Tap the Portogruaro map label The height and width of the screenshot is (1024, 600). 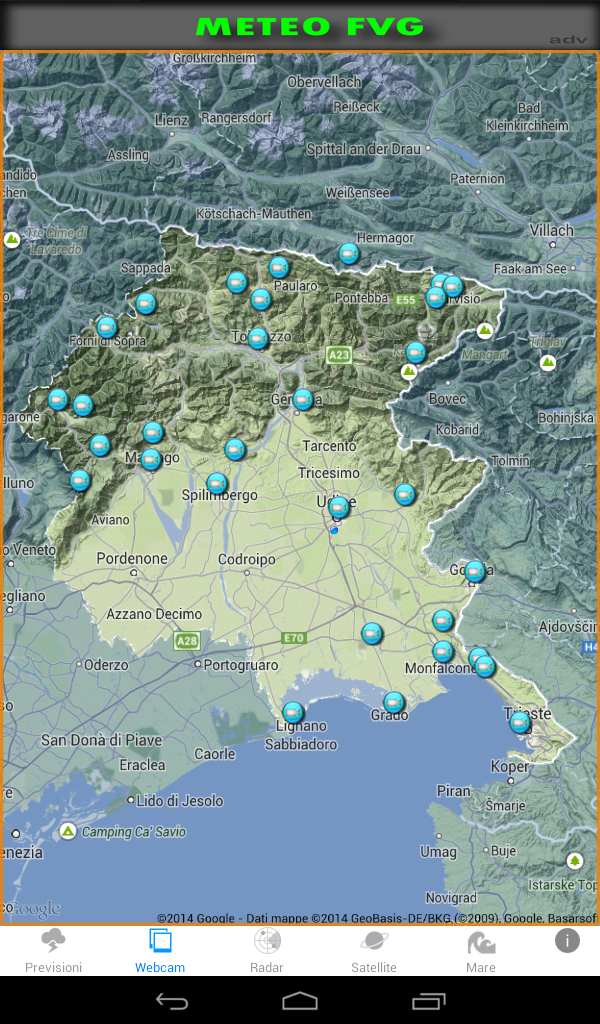click(241, 665)
